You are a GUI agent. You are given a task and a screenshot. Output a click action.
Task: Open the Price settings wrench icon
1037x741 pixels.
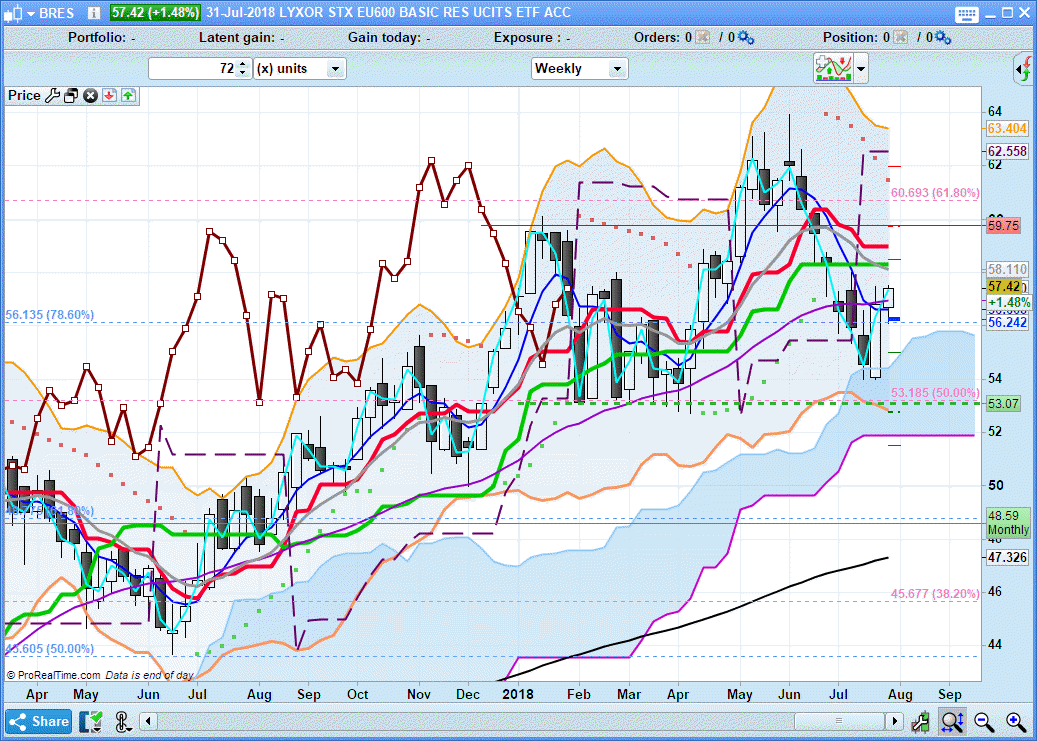tap(52, 95)
